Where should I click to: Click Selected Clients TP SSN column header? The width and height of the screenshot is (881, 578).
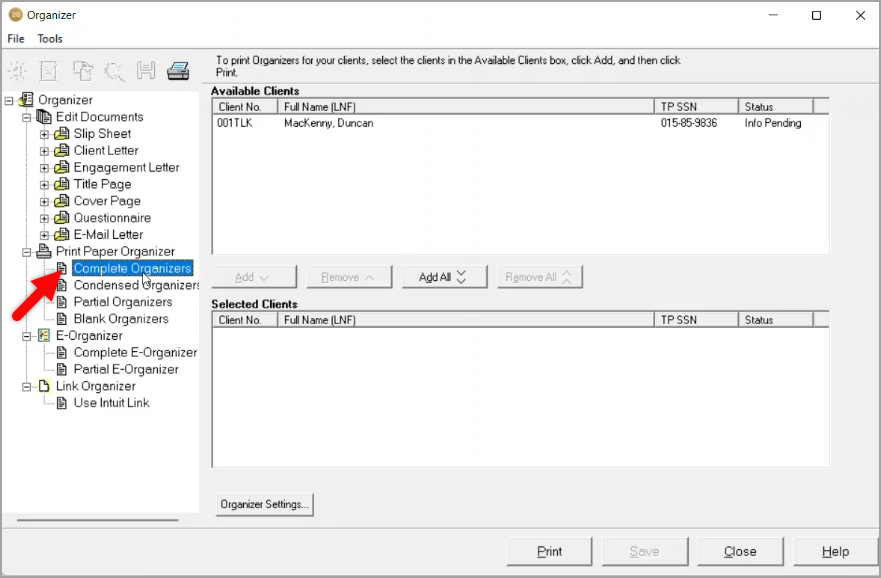click(696, 320)
